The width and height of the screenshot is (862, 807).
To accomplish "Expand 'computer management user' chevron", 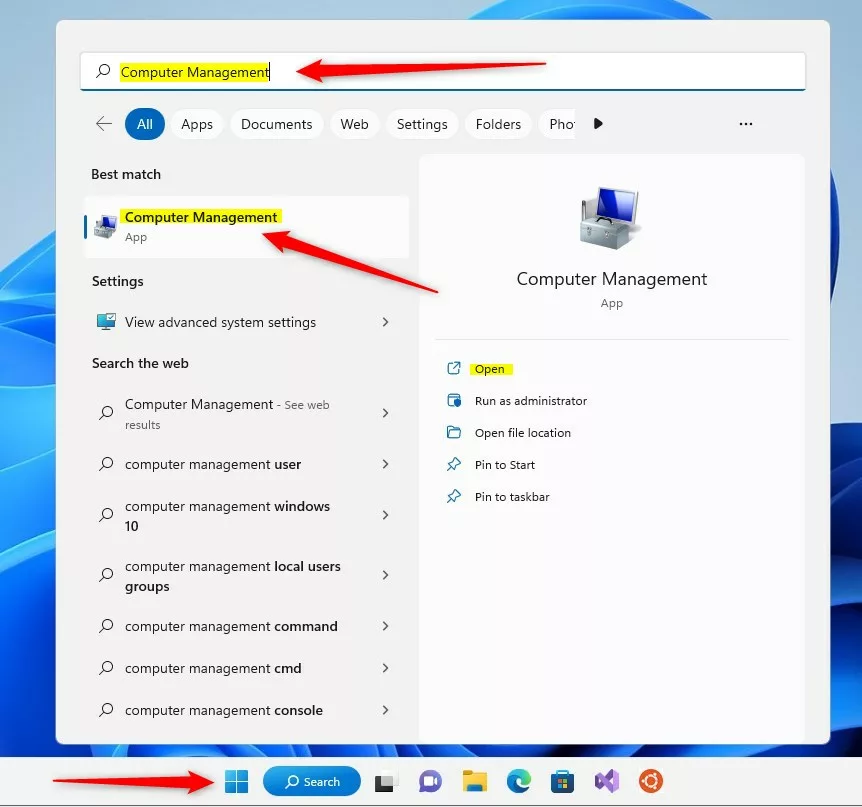I will pyautogui.click(x=385, y=465).
